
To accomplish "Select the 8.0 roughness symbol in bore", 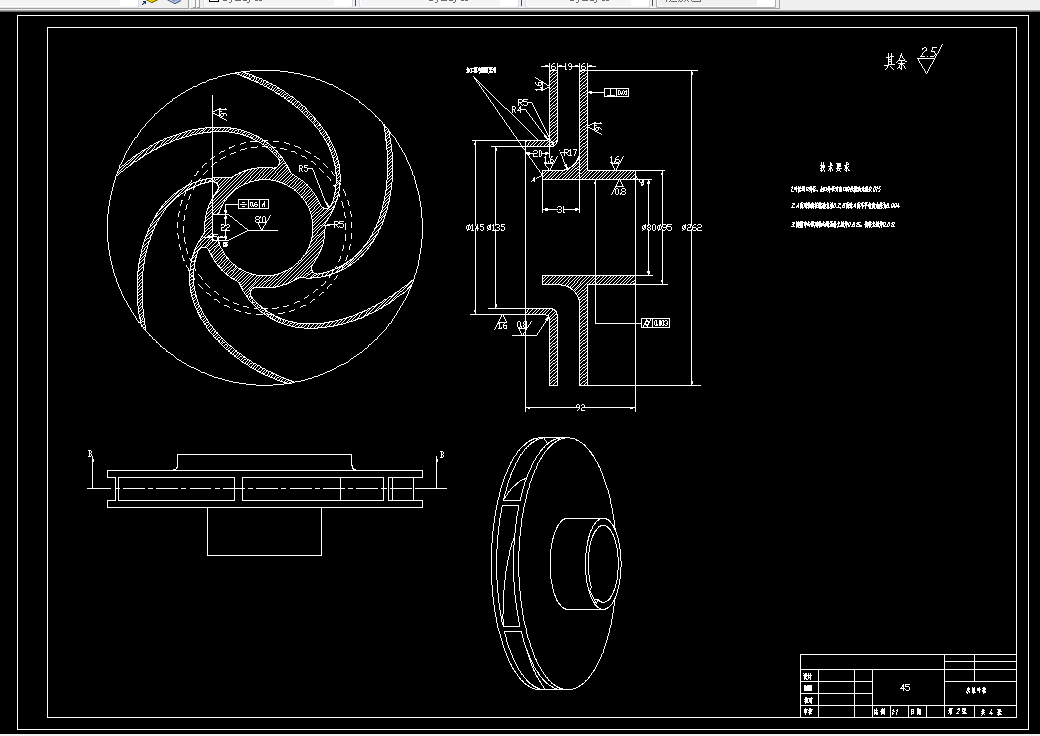I will 262,221.
